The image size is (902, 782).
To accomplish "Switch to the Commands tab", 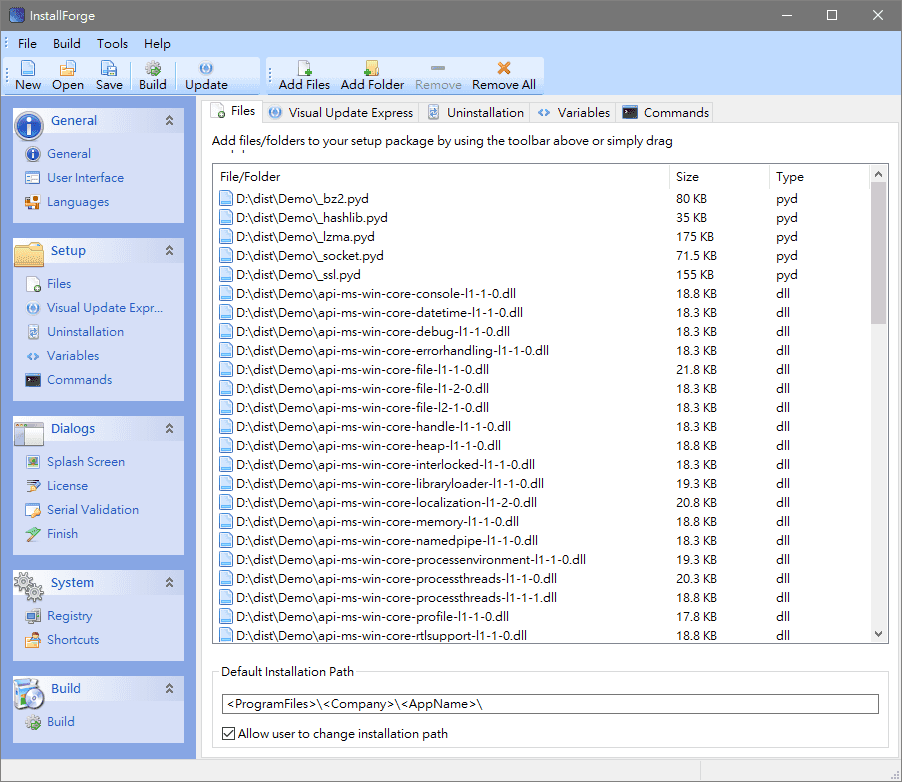I will [x=665, y=113].
